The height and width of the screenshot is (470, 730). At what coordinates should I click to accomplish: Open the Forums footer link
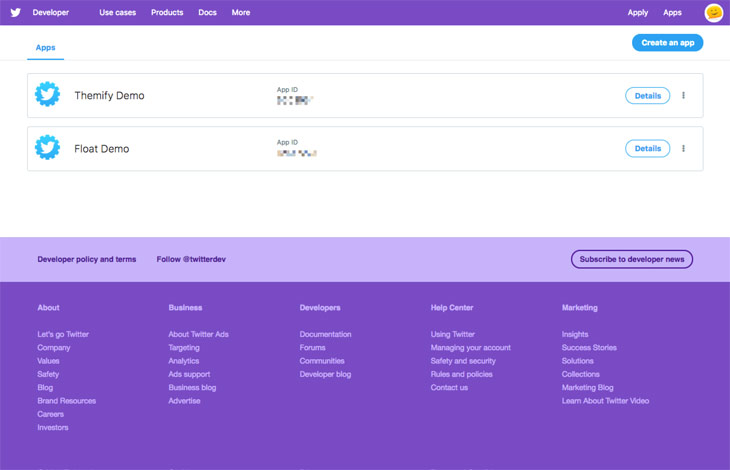pos(312,348)
